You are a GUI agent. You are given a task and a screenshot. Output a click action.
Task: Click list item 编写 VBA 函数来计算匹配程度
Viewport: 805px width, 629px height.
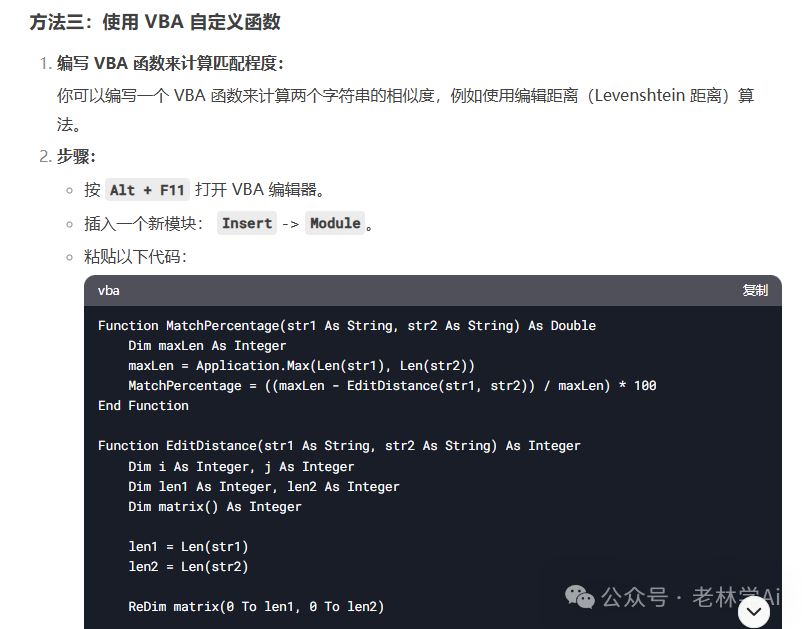coord(170,64)
